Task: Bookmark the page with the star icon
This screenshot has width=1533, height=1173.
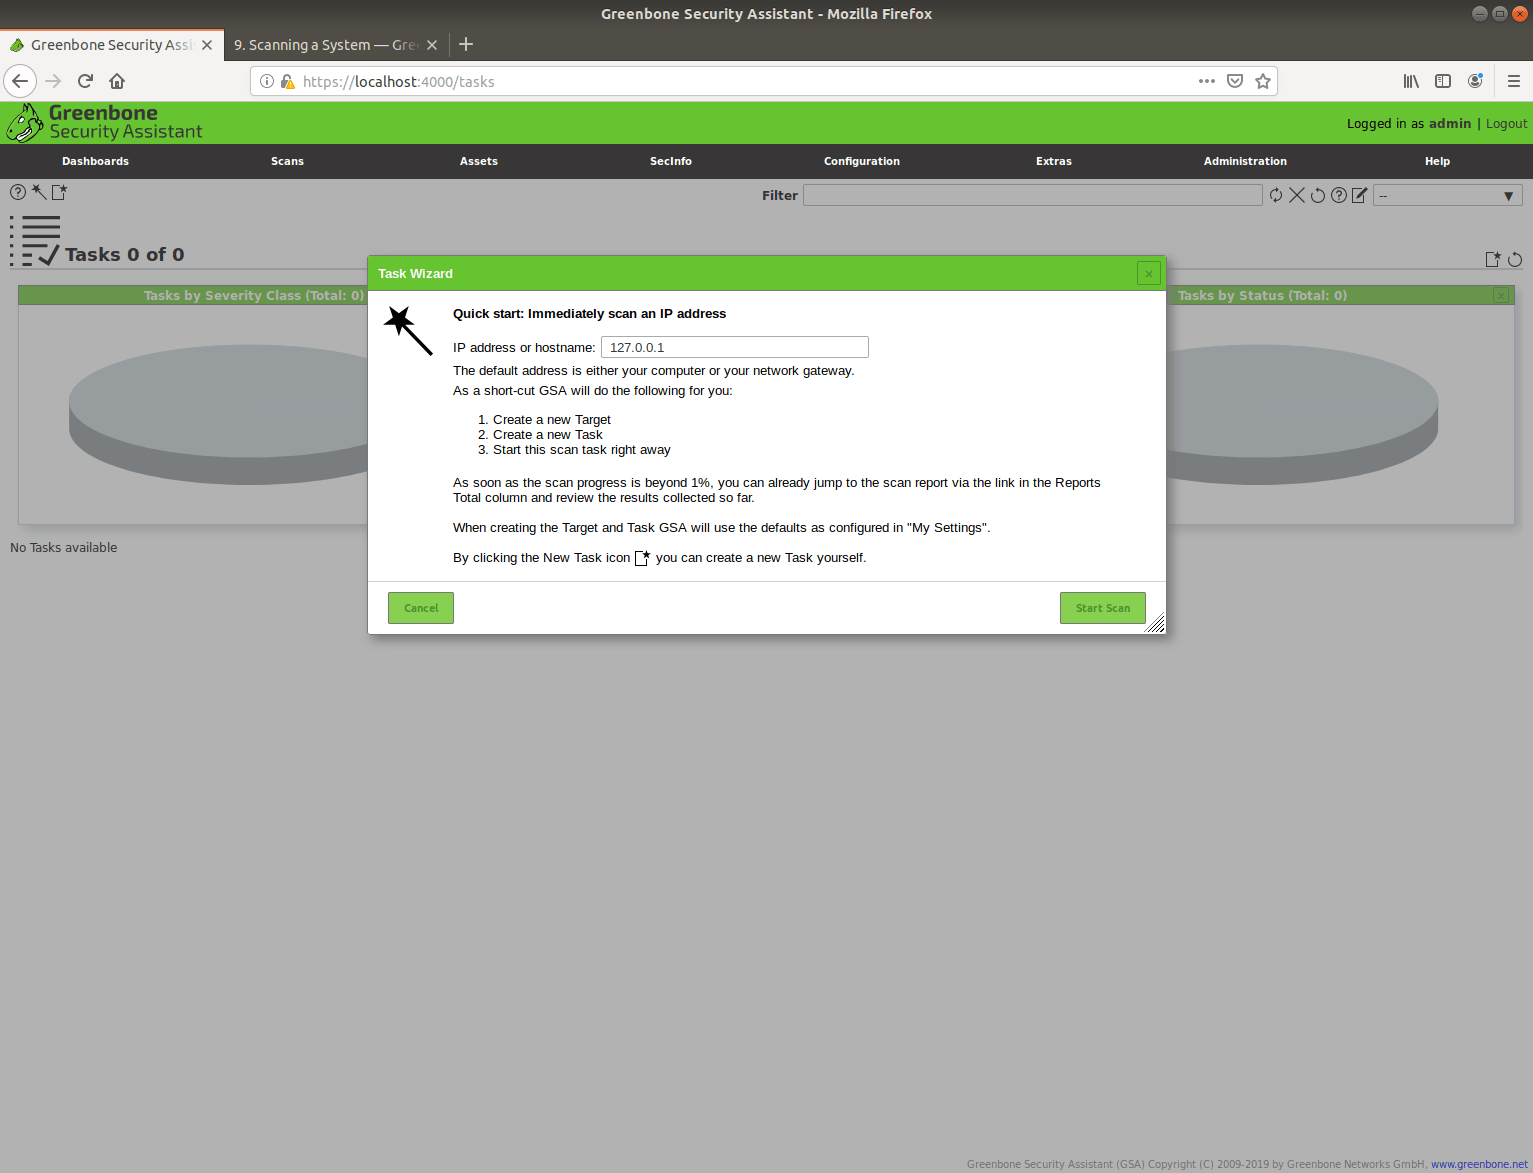Action: (1262, 81)
